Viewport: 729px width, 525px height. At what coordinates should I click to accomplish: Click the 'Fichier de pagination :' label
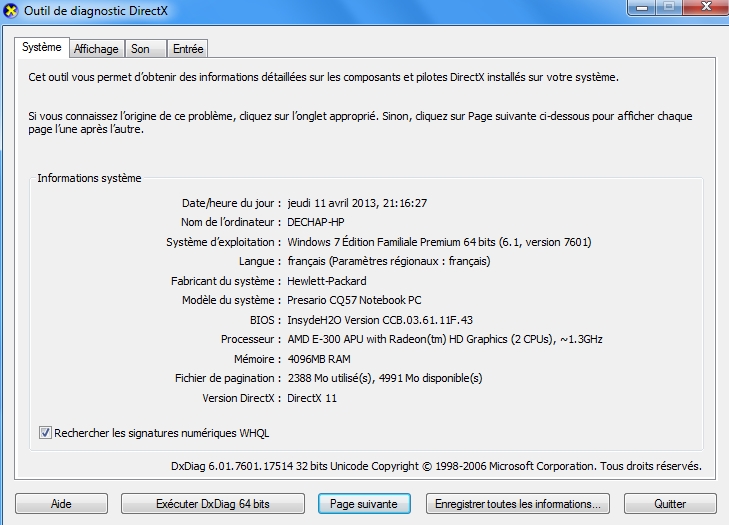[x=228, y=379]
